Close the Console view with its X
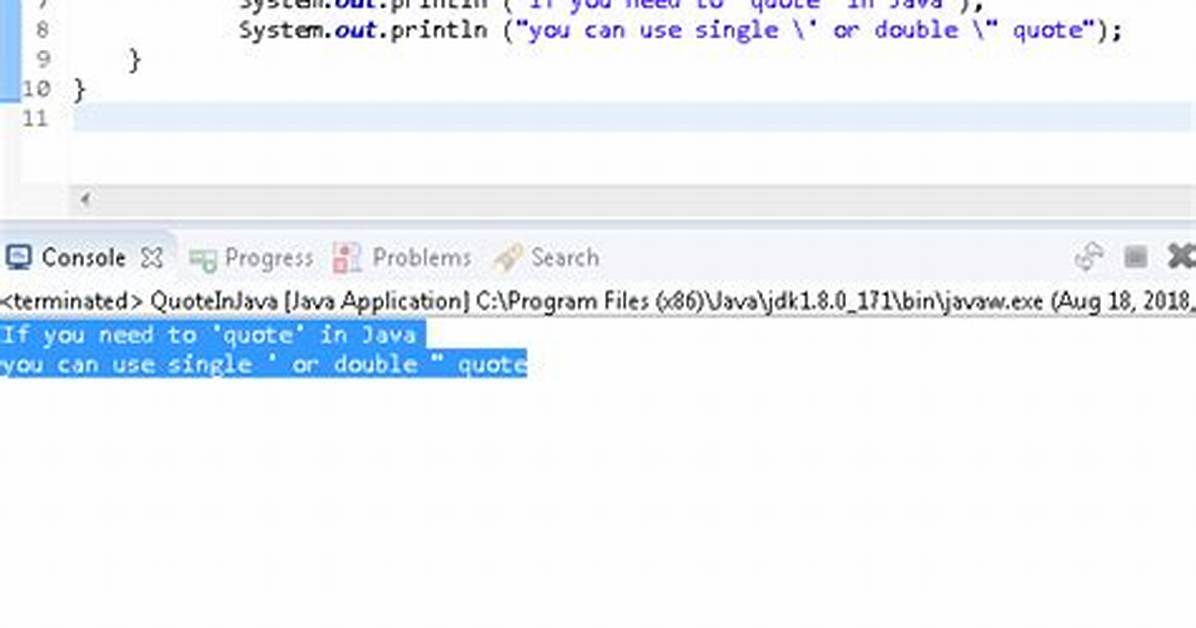This screenshot has height=628, width=1196. click(152, 258)
